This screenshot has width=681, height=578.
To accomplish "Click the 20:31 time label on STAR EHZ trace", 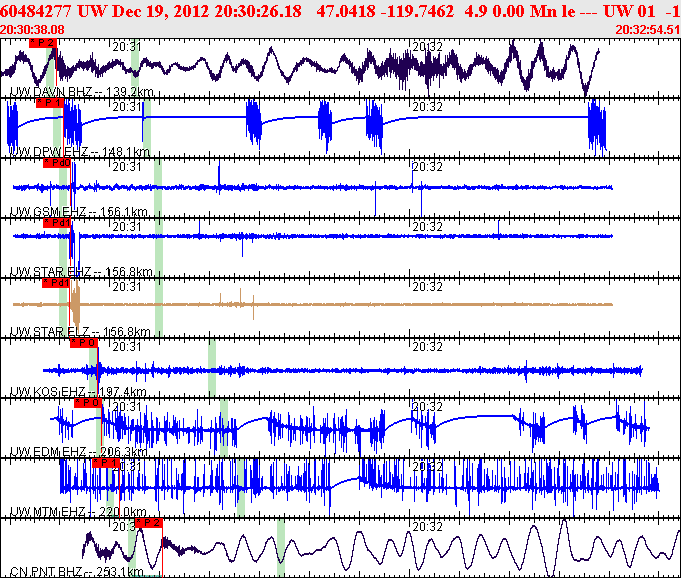I will pos(127,226).
